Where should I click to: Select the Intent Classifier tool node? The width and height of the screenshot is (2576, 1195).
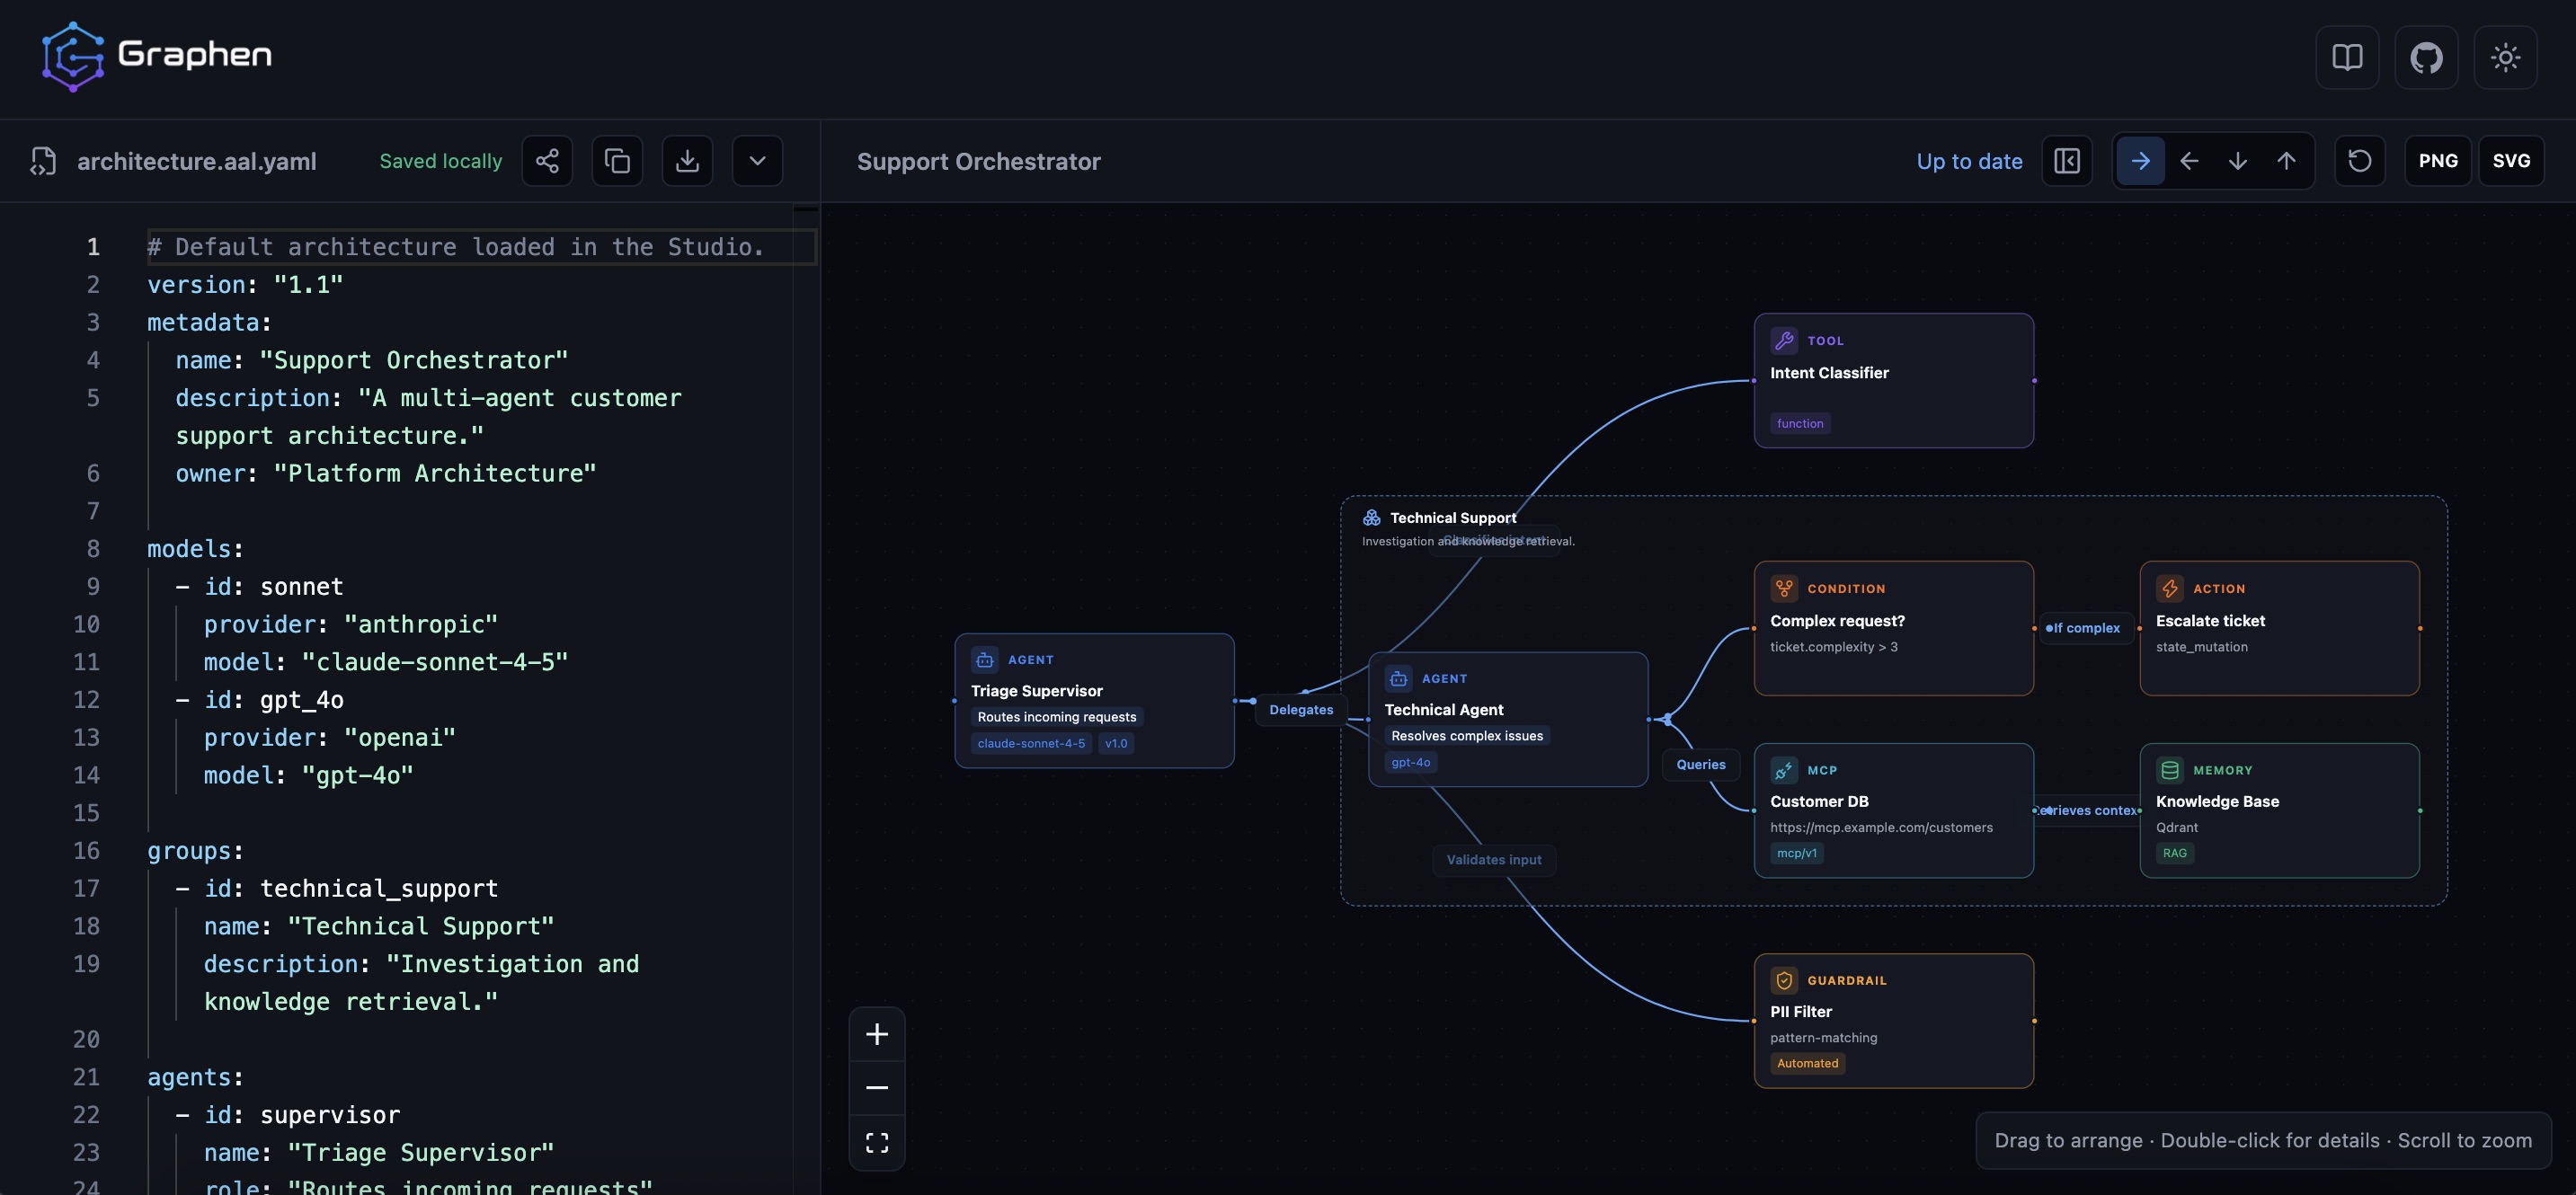click(x=1893, y=381)
